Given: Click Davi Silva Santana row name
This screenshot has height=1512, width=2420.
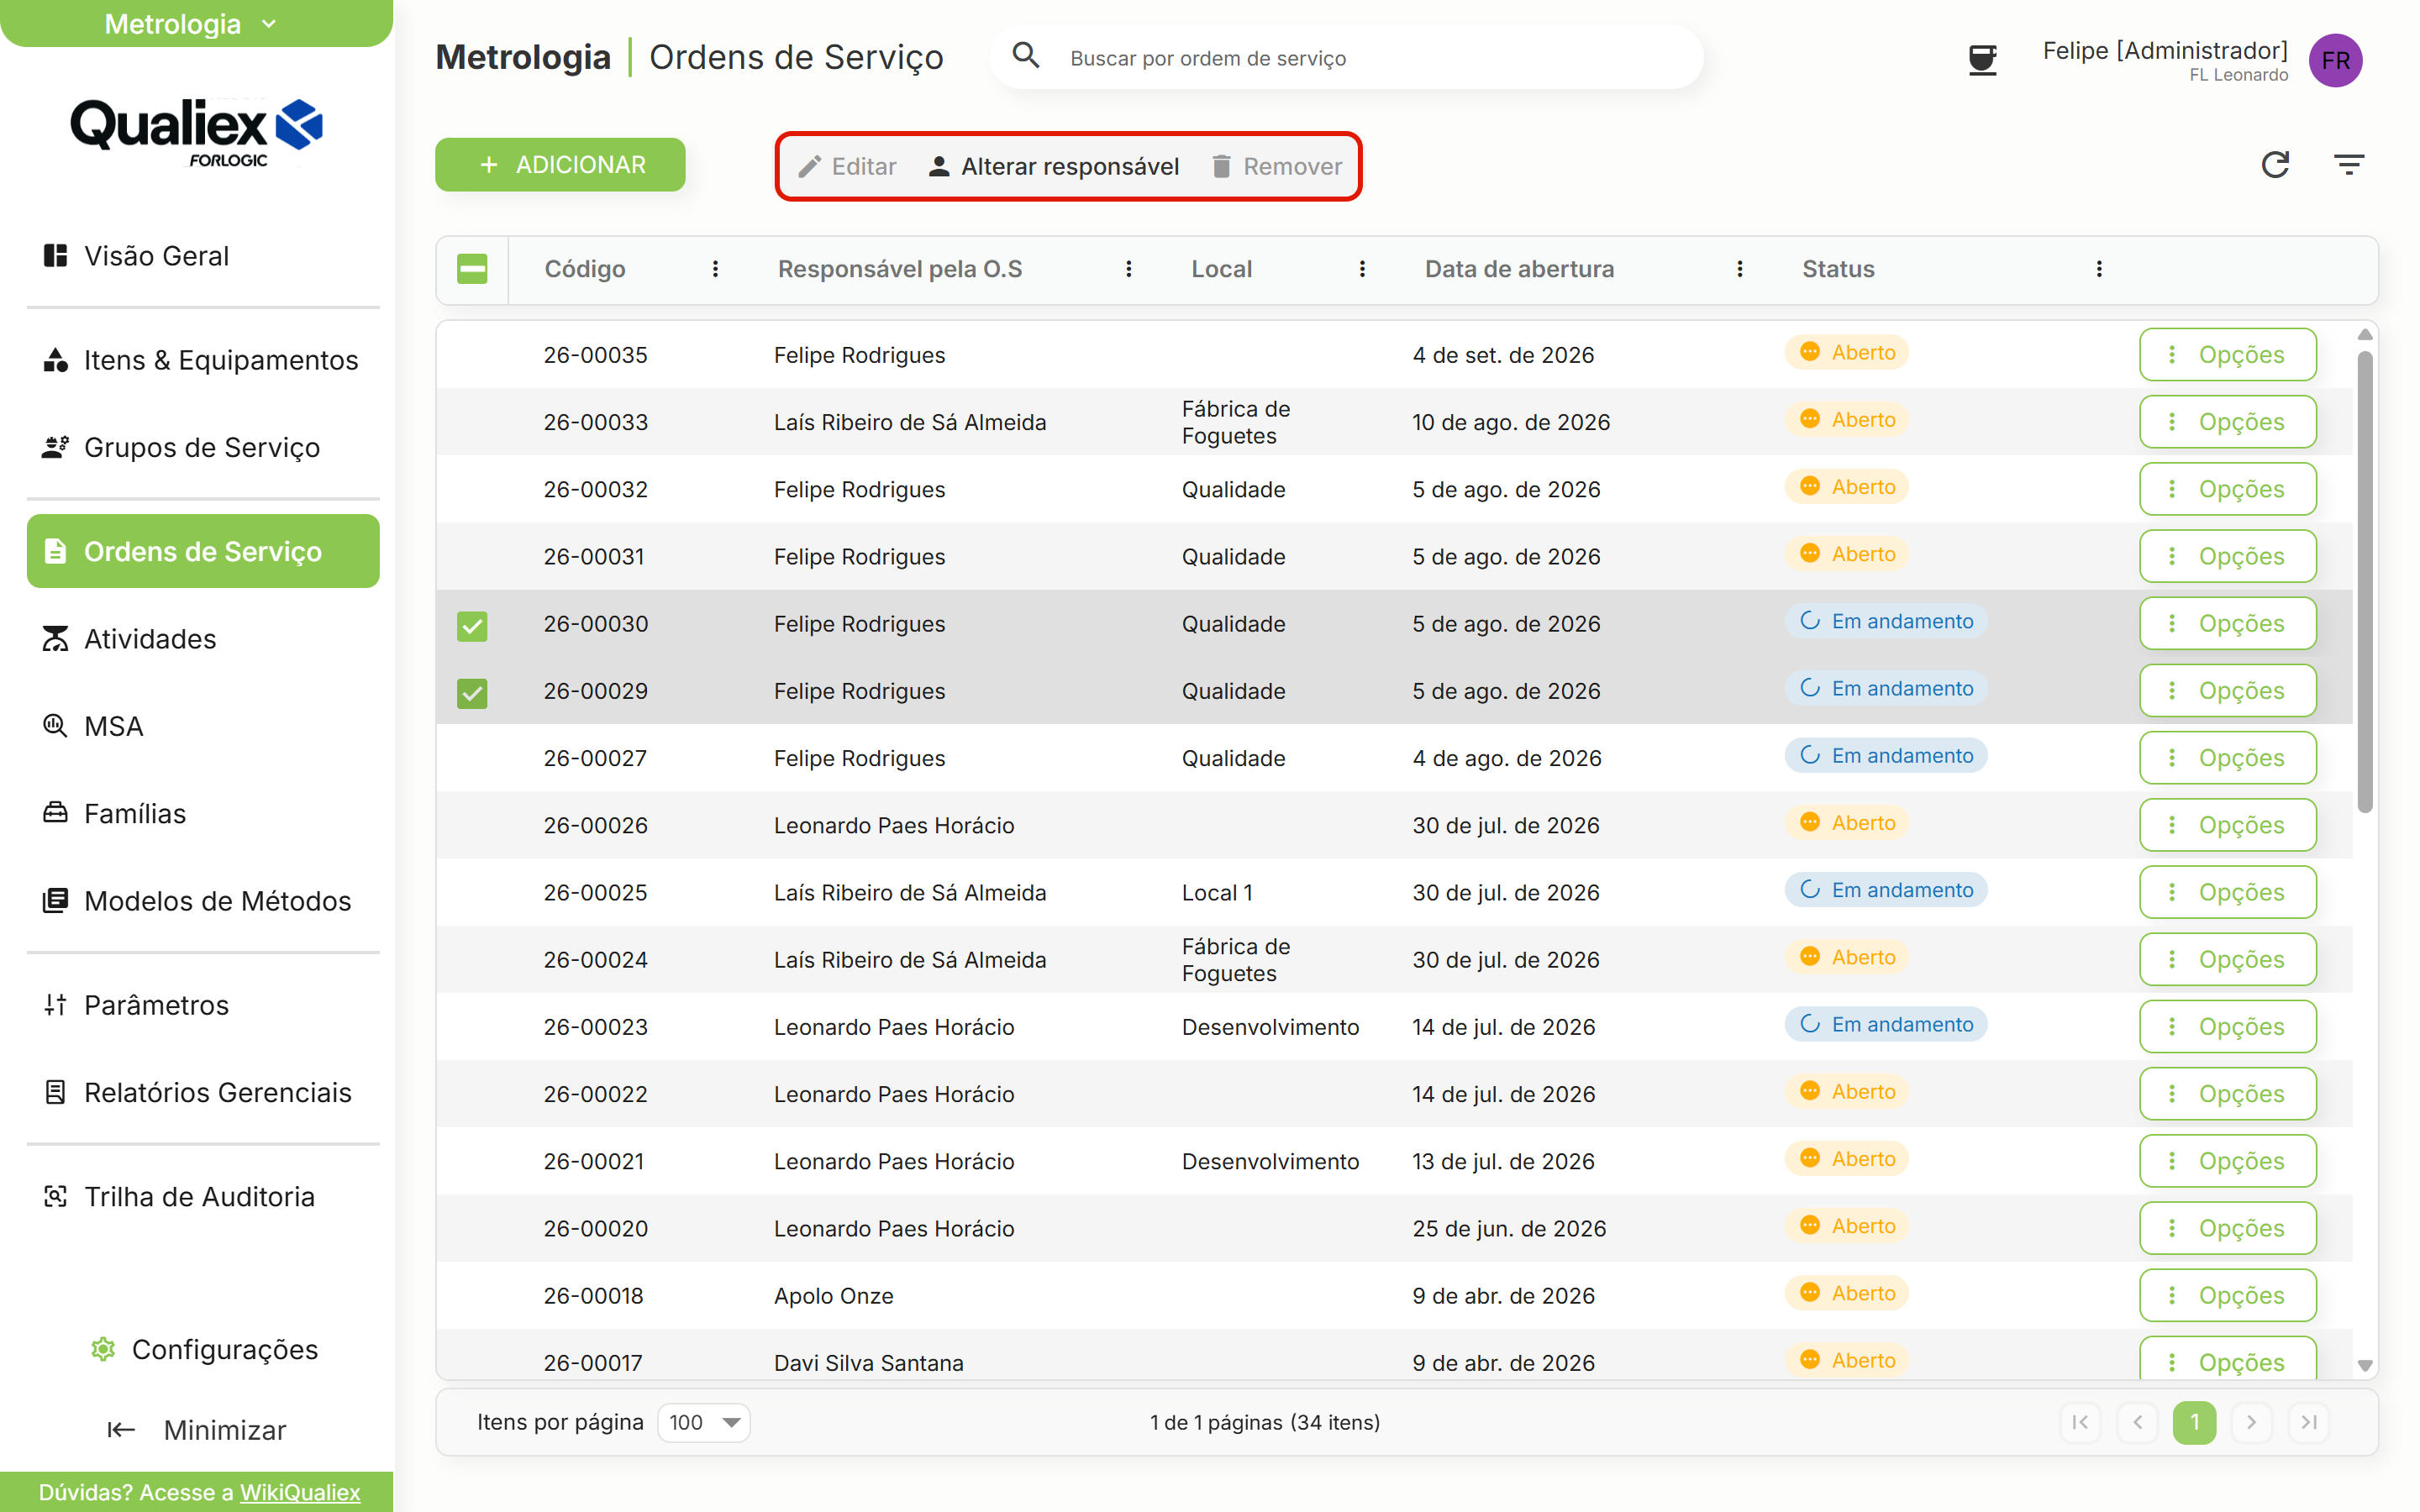Looking at the screenshot, I should pyautogui.click(x=869, y=1362).
